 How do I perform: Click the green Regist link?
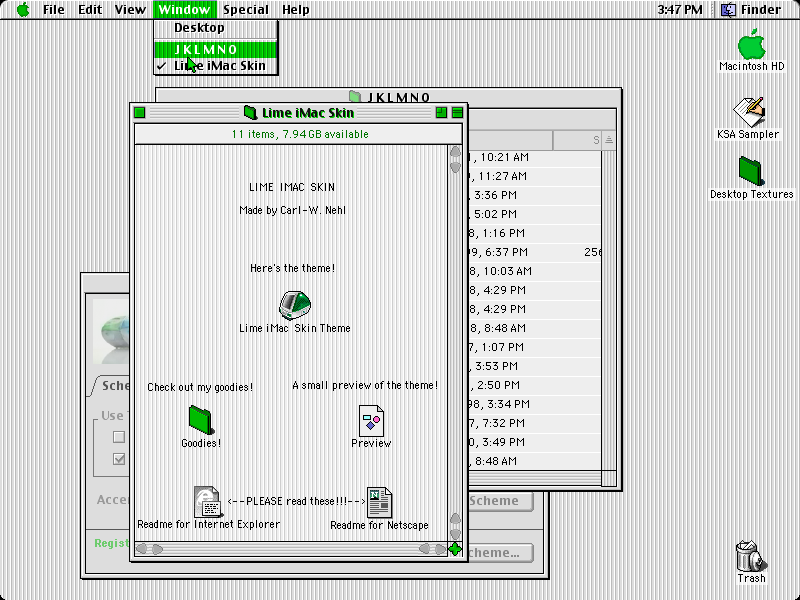(x=112, y=543)
